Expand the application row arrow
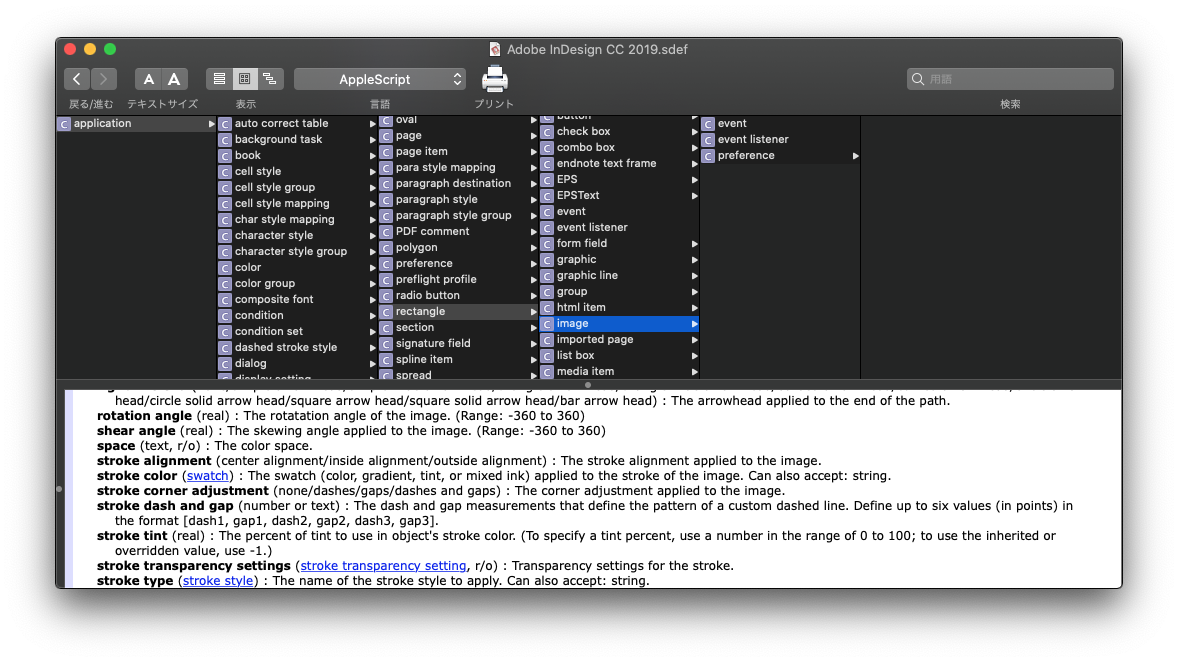Screen dimensions: 1178x662 click(211, 124)
